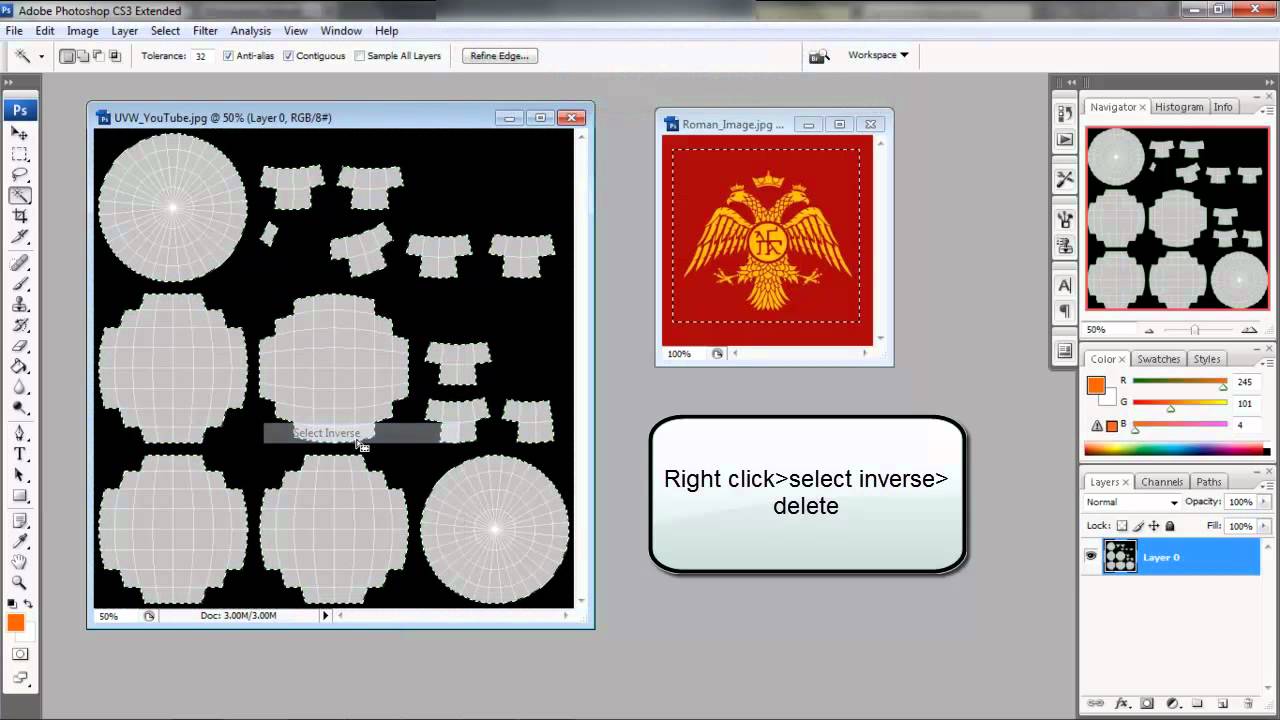The width and height of the screenshot is (1280, 720).
Task: Choose Select Inverse from context menu
Action: pyautogui.click(x=352, y=433)
